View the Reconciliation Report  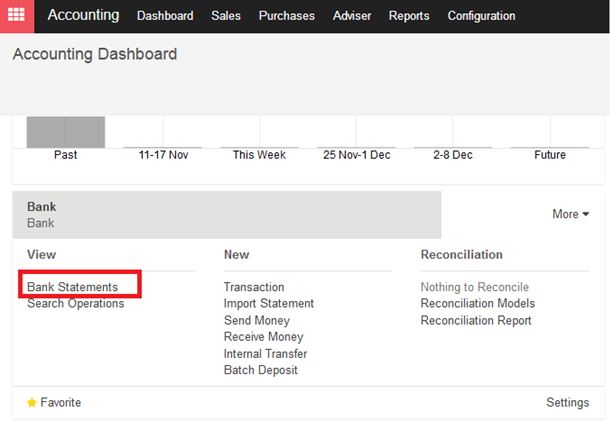click(476, 320)
